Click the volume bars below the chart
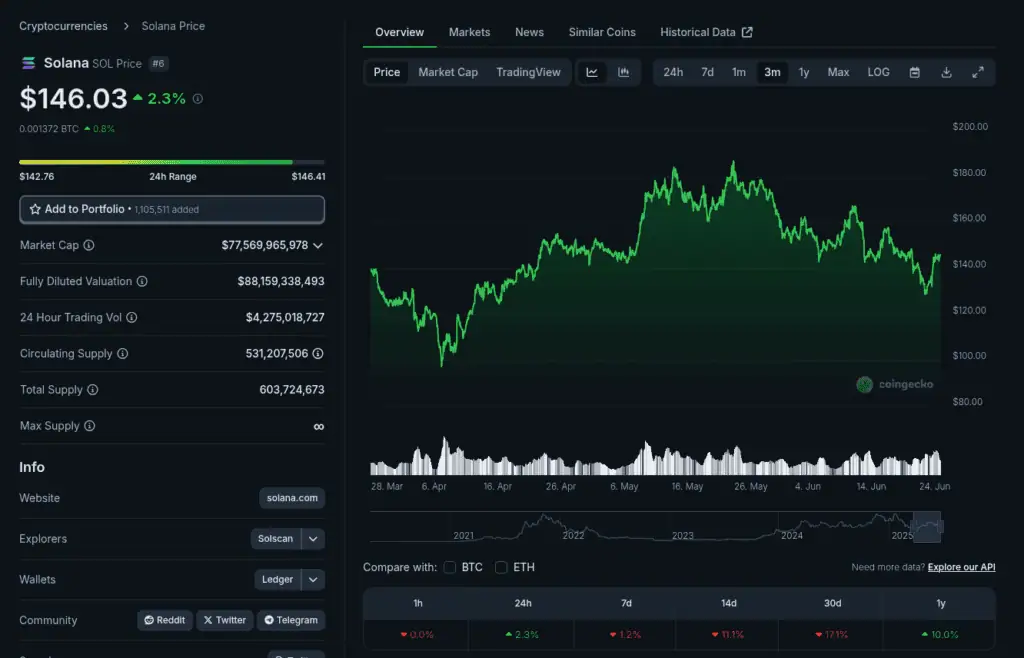1024x658 pixels. [656, 456]
